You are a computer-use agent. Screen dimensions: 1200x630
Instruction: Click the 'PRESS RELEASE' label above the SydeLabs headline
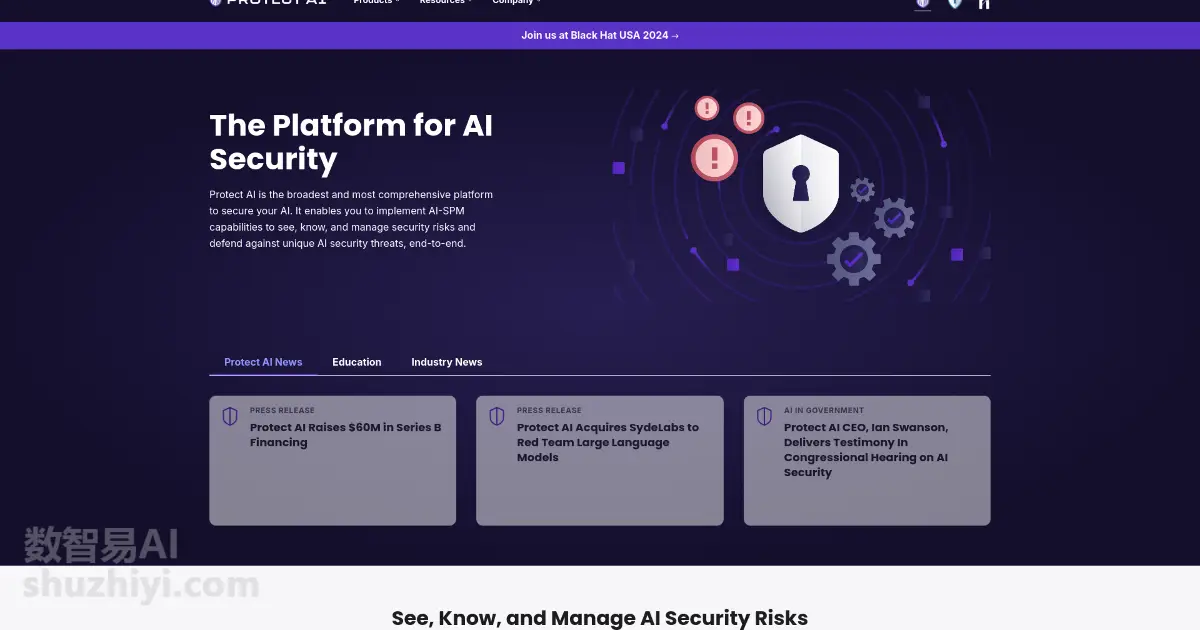click(549, 410)
